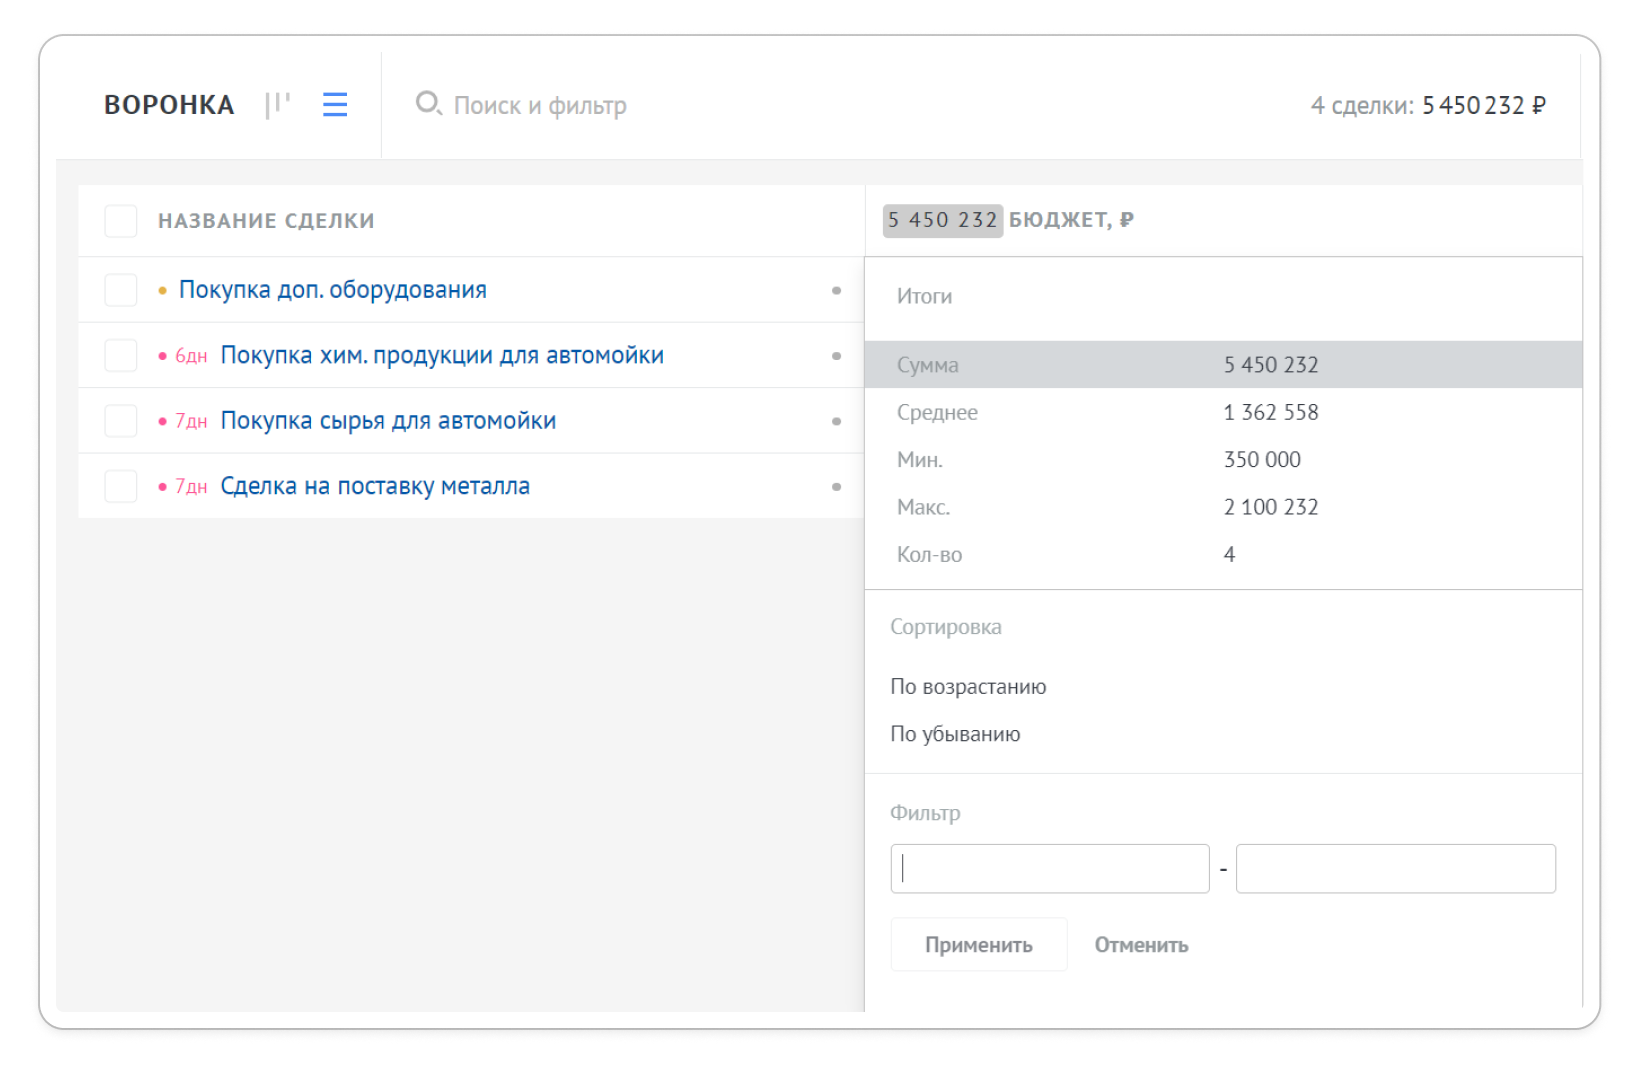Click the pink status dot near Сделка на поставку металла

tap(163, 486)
